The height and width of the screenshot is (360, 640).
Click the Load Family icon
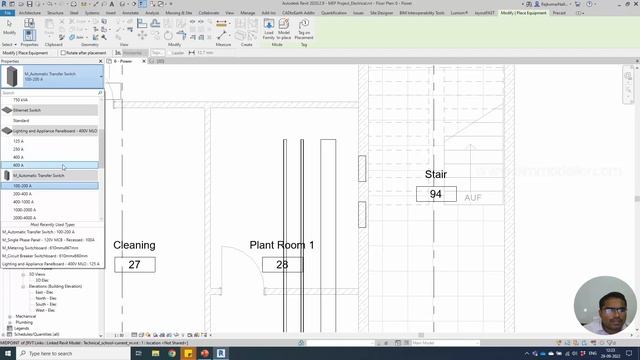point(269,24)
